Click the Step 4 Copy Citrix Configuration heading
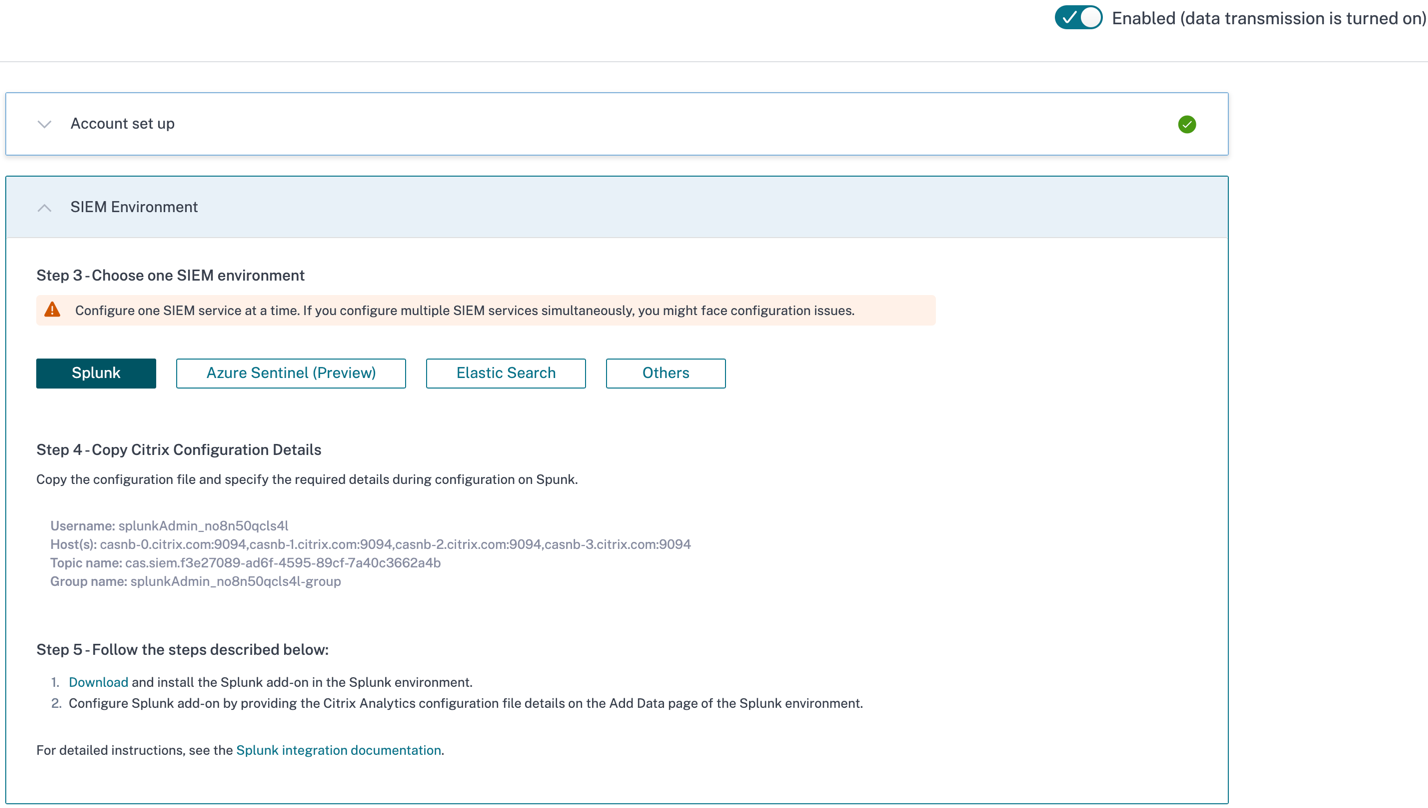 179,450
